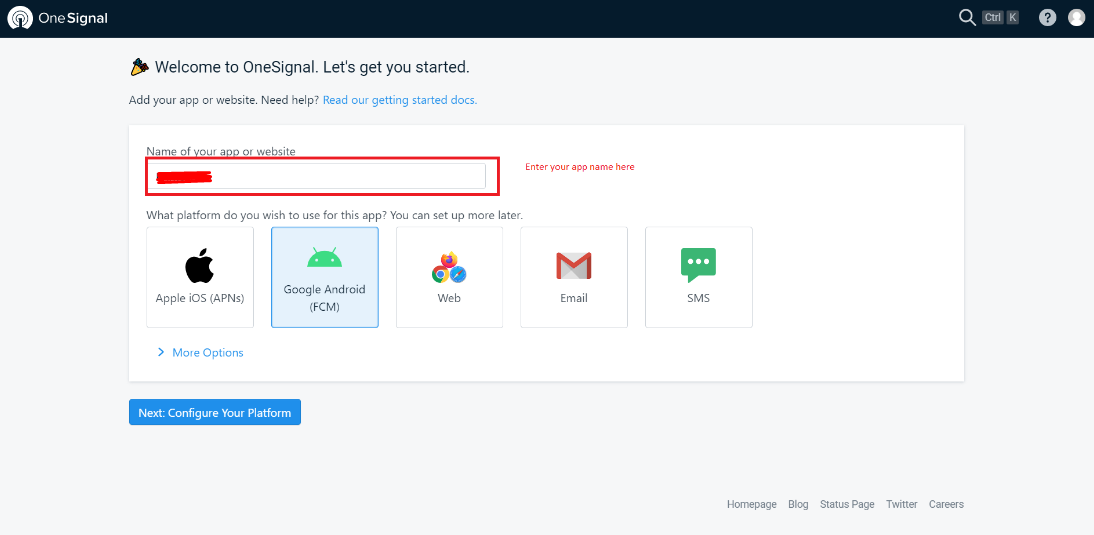The image size is (1094, 535).
Task: Choose the Google Android (FCM) platform
Action: (x=325, y=277)
